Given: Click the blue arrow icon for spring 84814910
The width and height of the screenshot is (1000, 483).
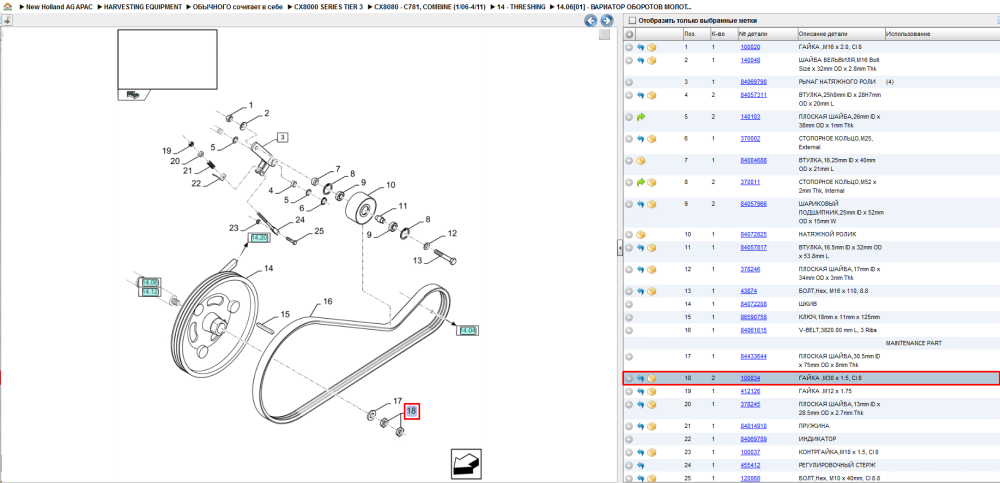Looking at the screenshot, I should [641, 426].
